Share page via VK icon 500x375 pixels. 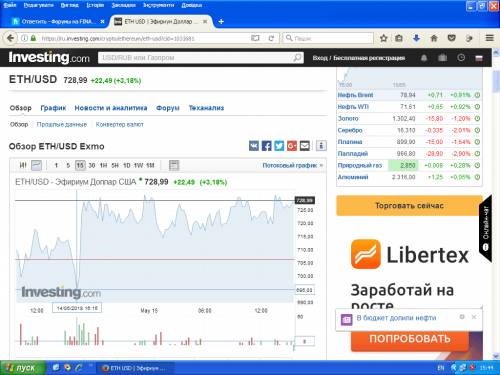pos(254,146)
